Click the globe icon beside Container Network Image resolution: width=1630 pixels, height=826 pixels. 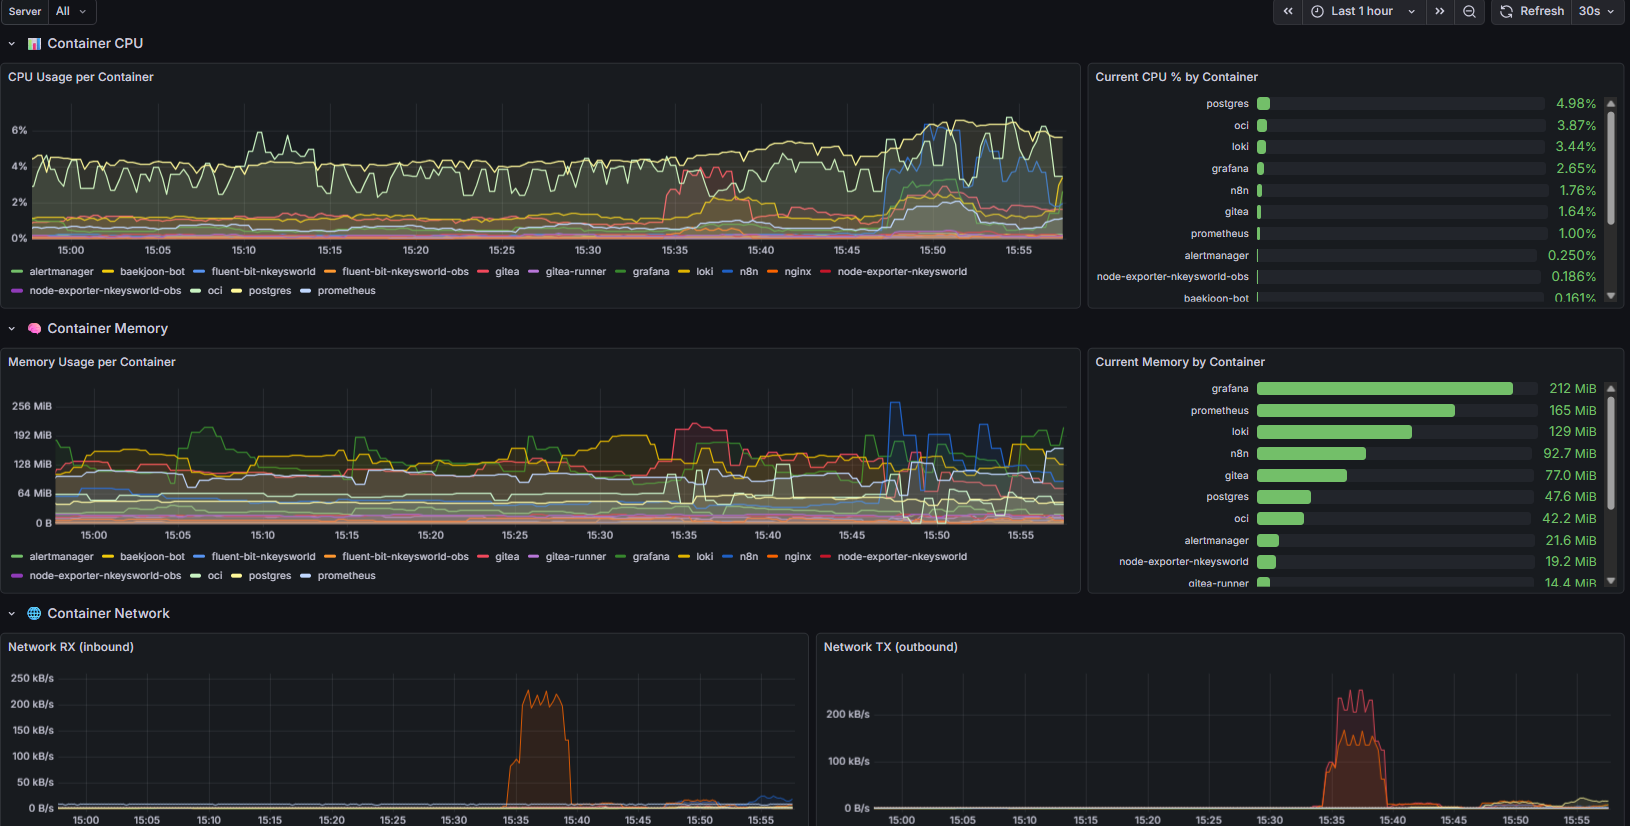pos(34,614)
